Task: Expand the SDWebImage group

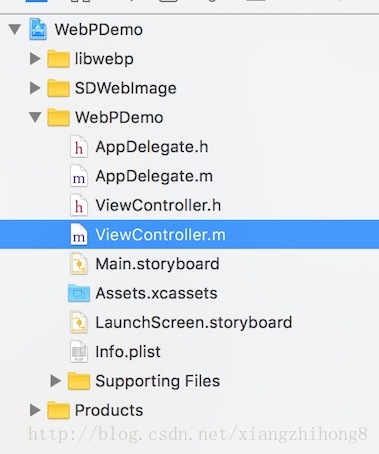Action: 35,88
